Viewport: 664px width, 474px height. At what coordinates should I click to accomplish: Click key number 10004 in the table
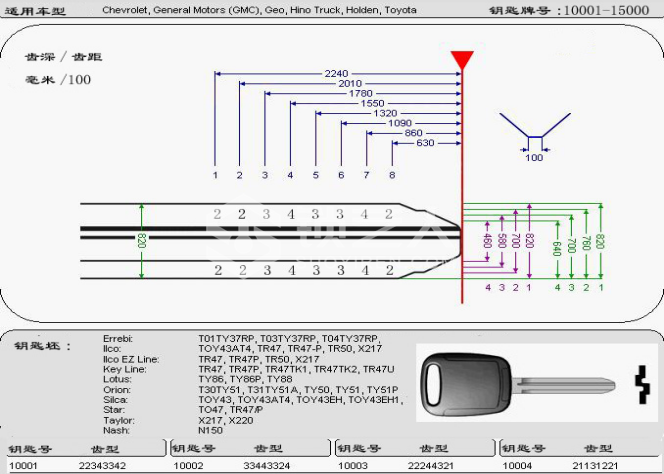click(517, 466)
